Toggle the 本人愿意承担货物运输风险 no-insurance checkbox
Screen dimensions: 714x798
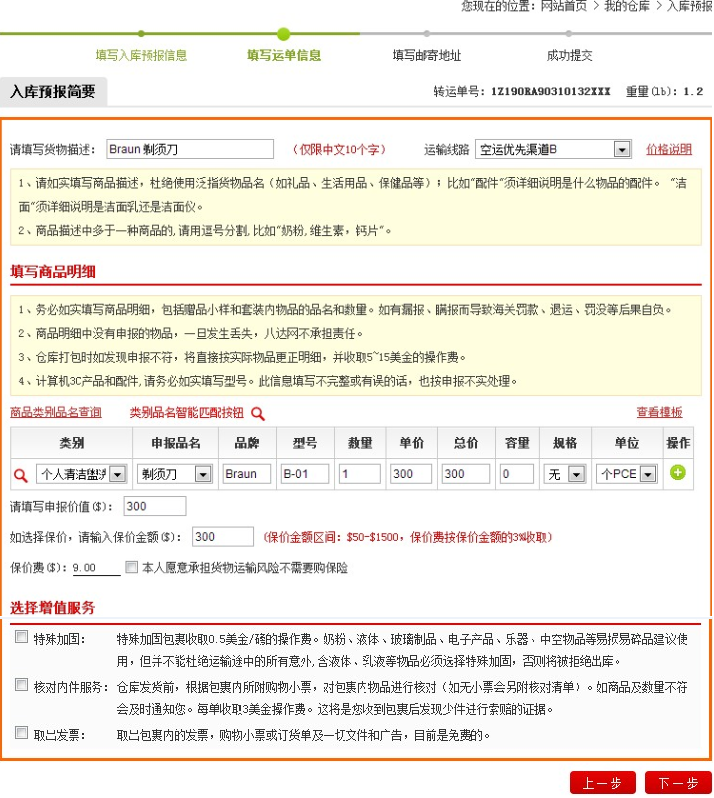click(132, 567)
